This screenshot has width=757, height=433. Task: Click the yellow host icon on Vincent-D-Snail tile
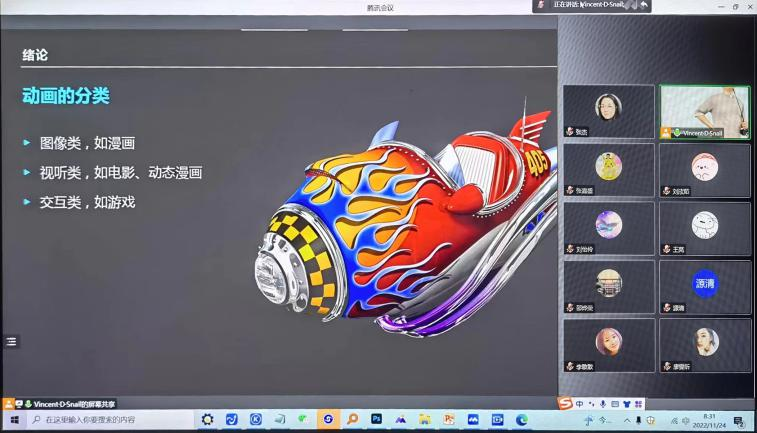[x=666, y=132]
